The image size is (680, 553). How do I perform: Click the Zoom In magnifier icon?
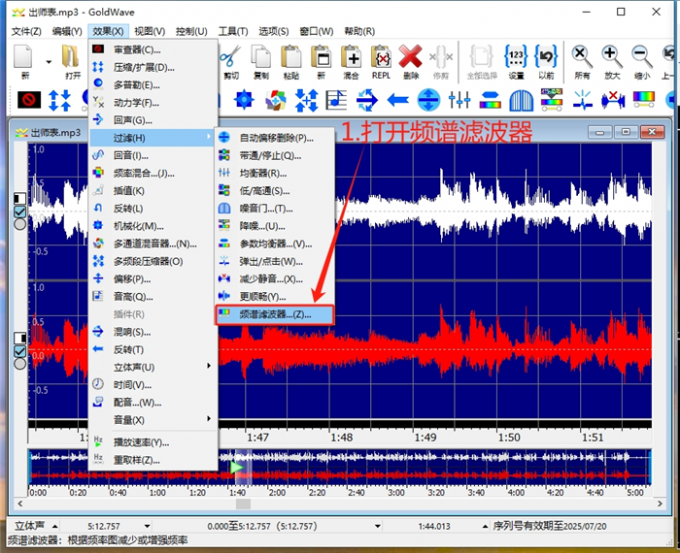pyautogui.click(x=612, y=56)
